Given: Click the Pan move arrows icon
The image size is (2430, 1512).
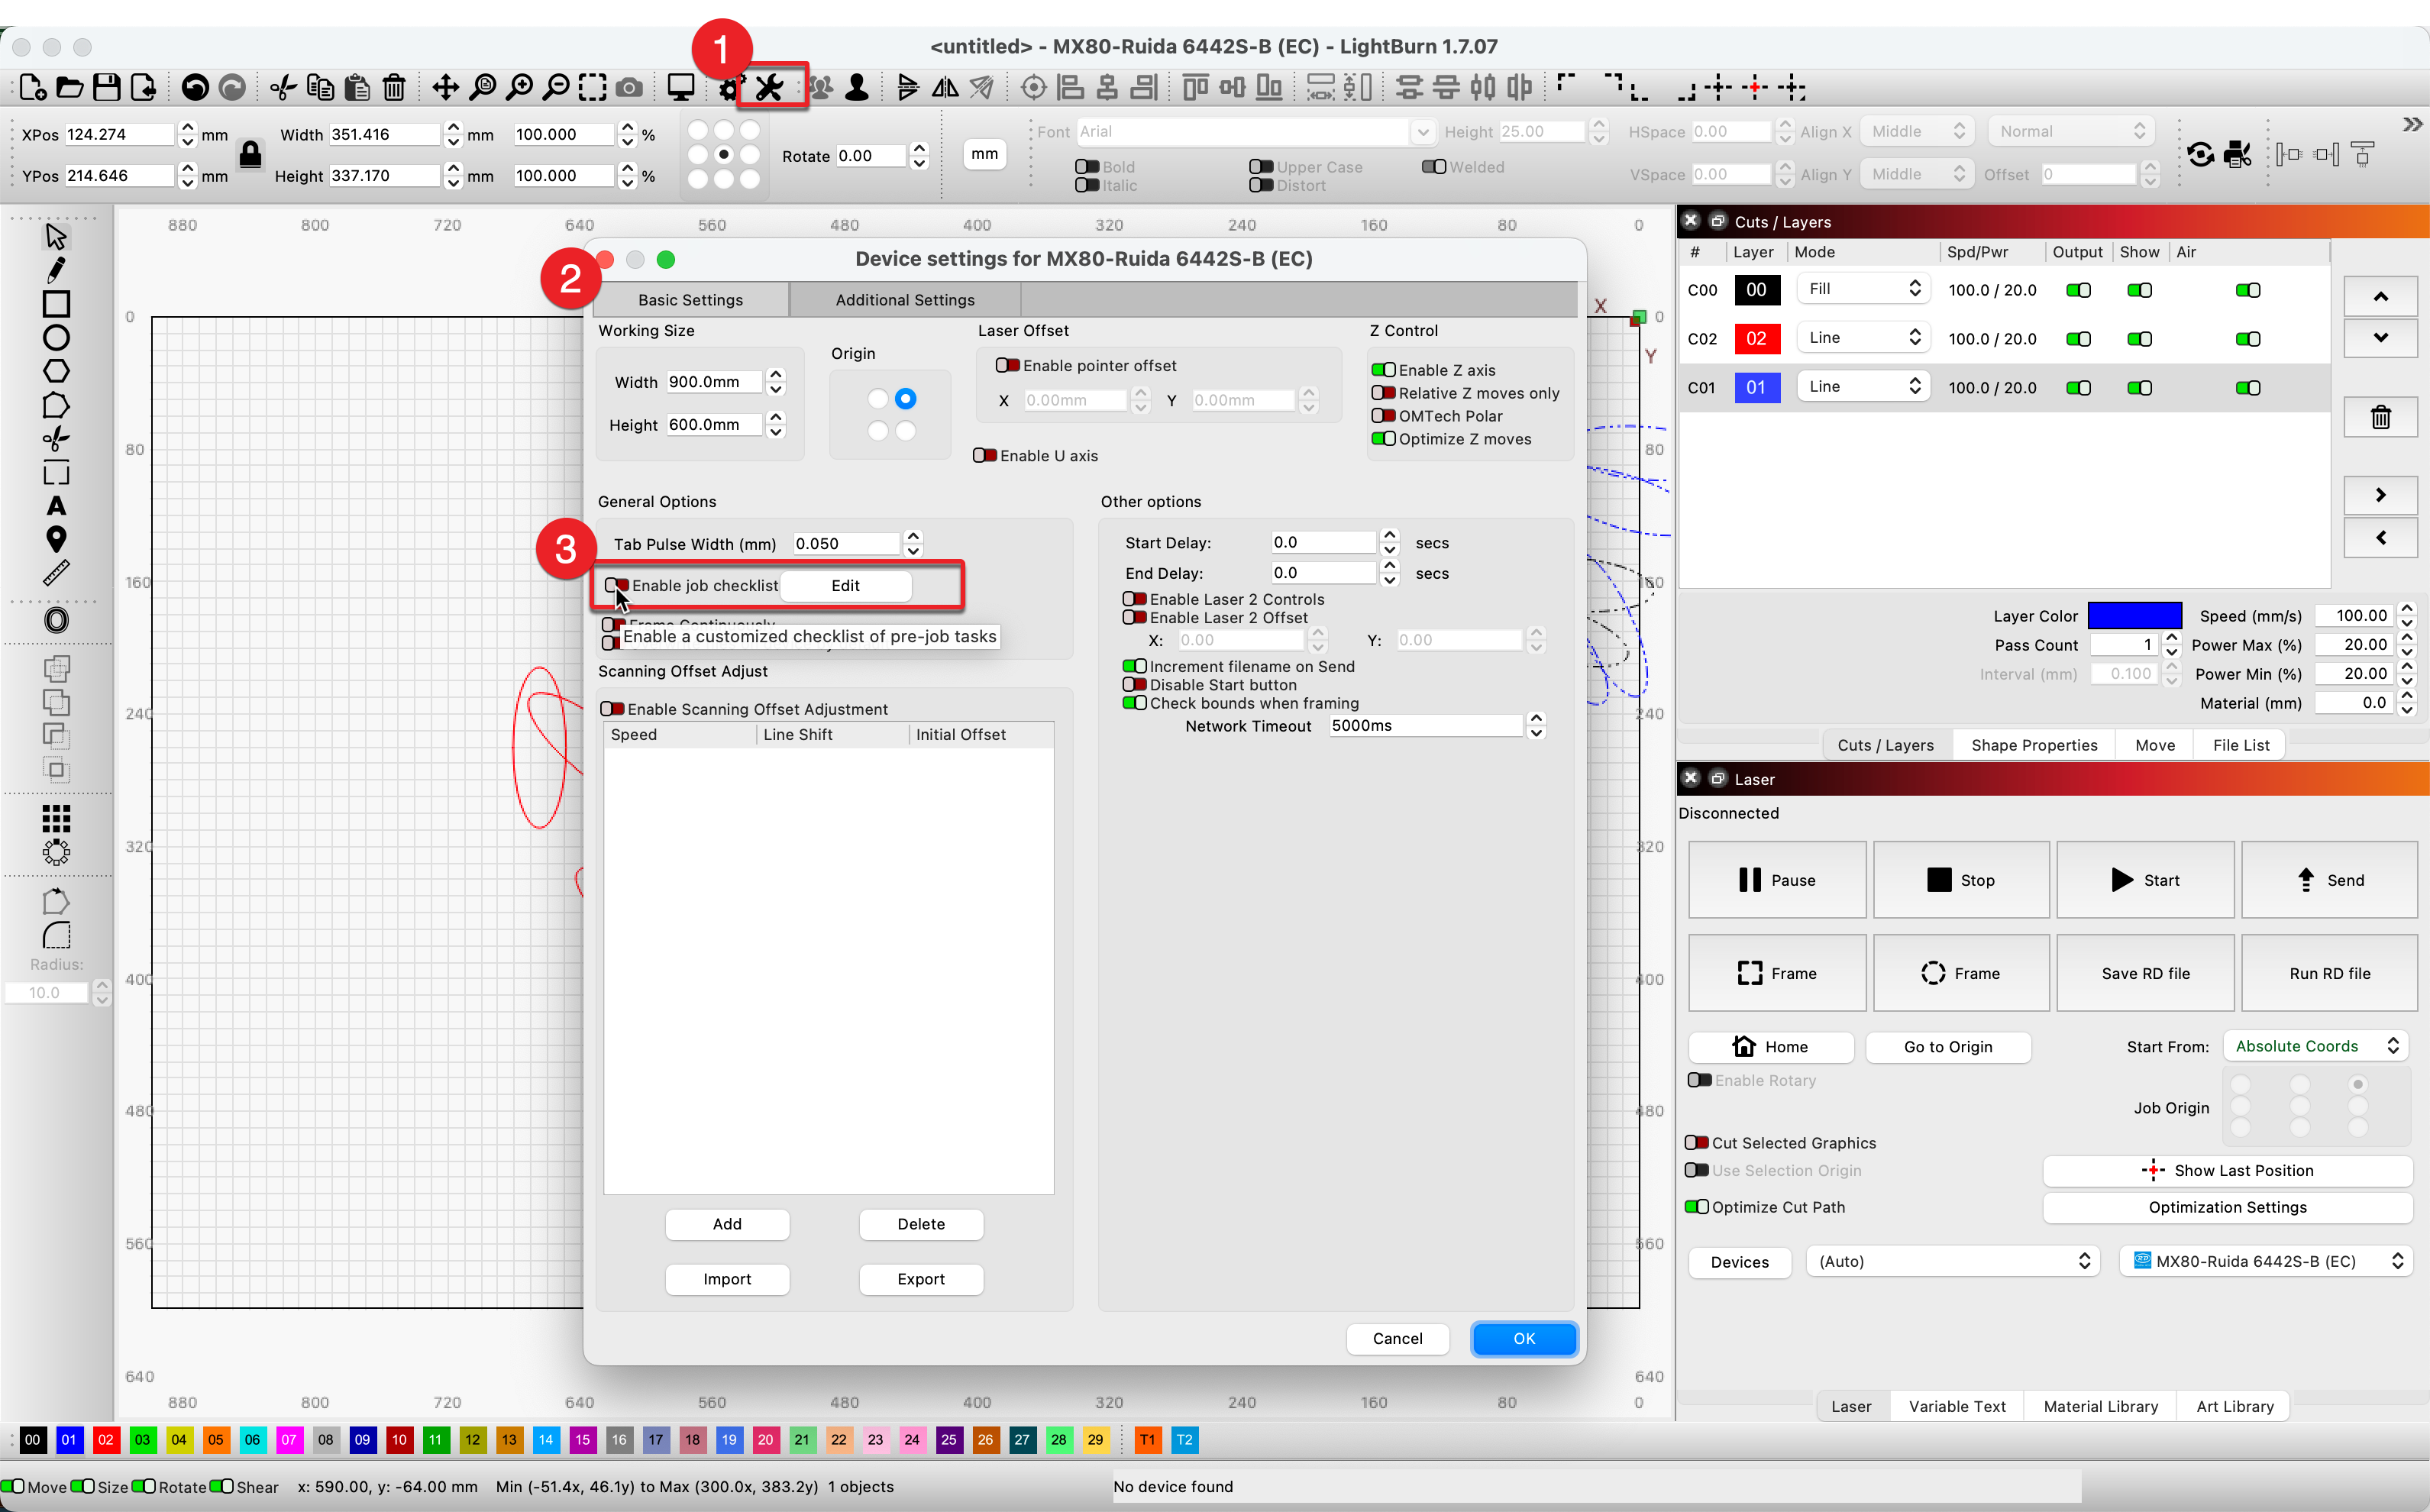Looking at the screenshot, I should [445, 88].
